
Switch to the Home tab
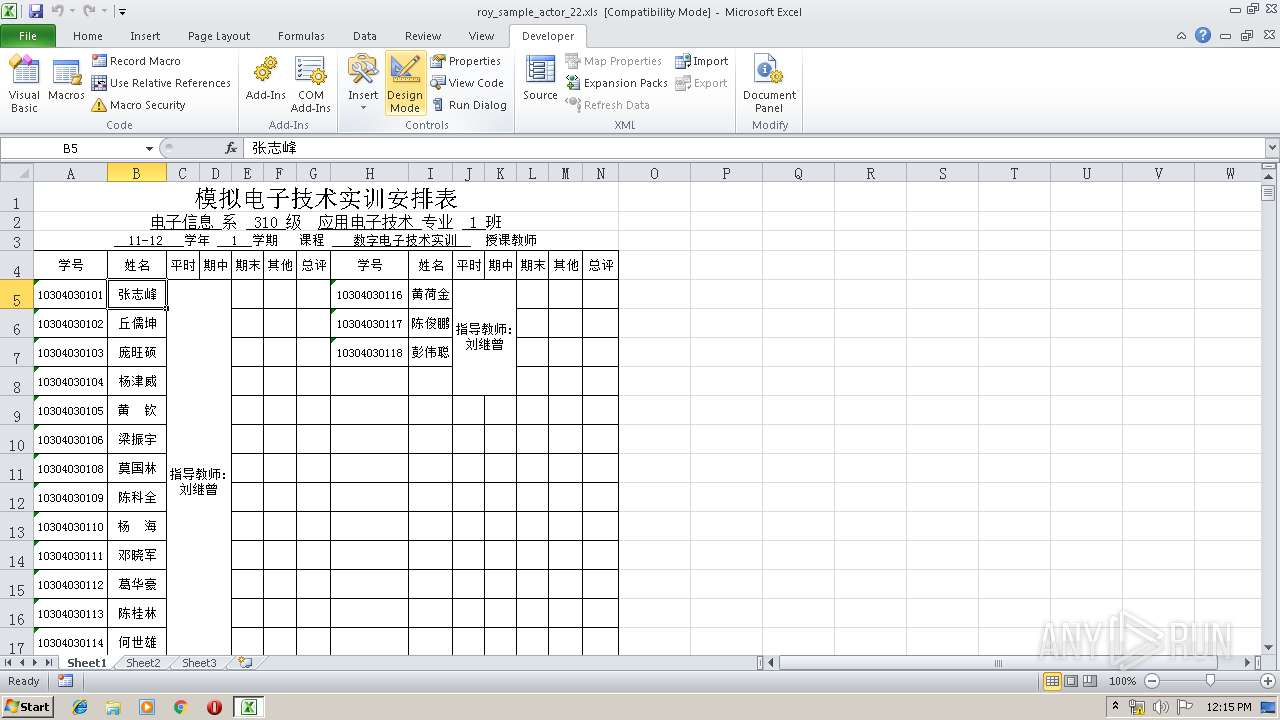click(88, 36)
